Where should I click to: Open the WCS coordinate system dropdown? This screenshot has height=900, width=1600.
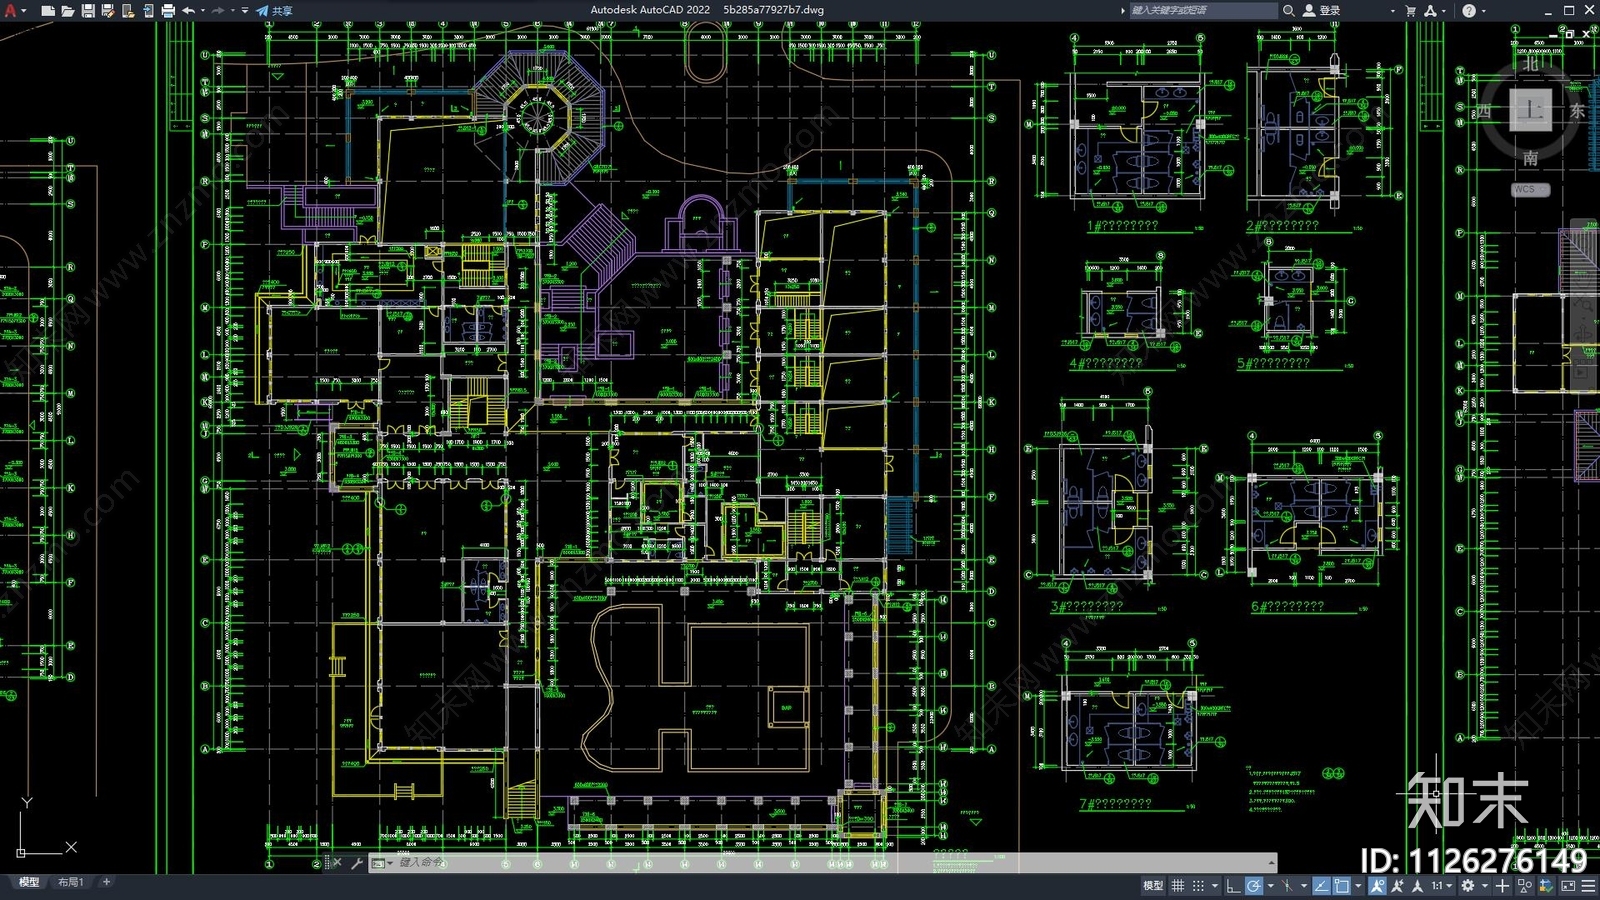(x=1530, y=189)
